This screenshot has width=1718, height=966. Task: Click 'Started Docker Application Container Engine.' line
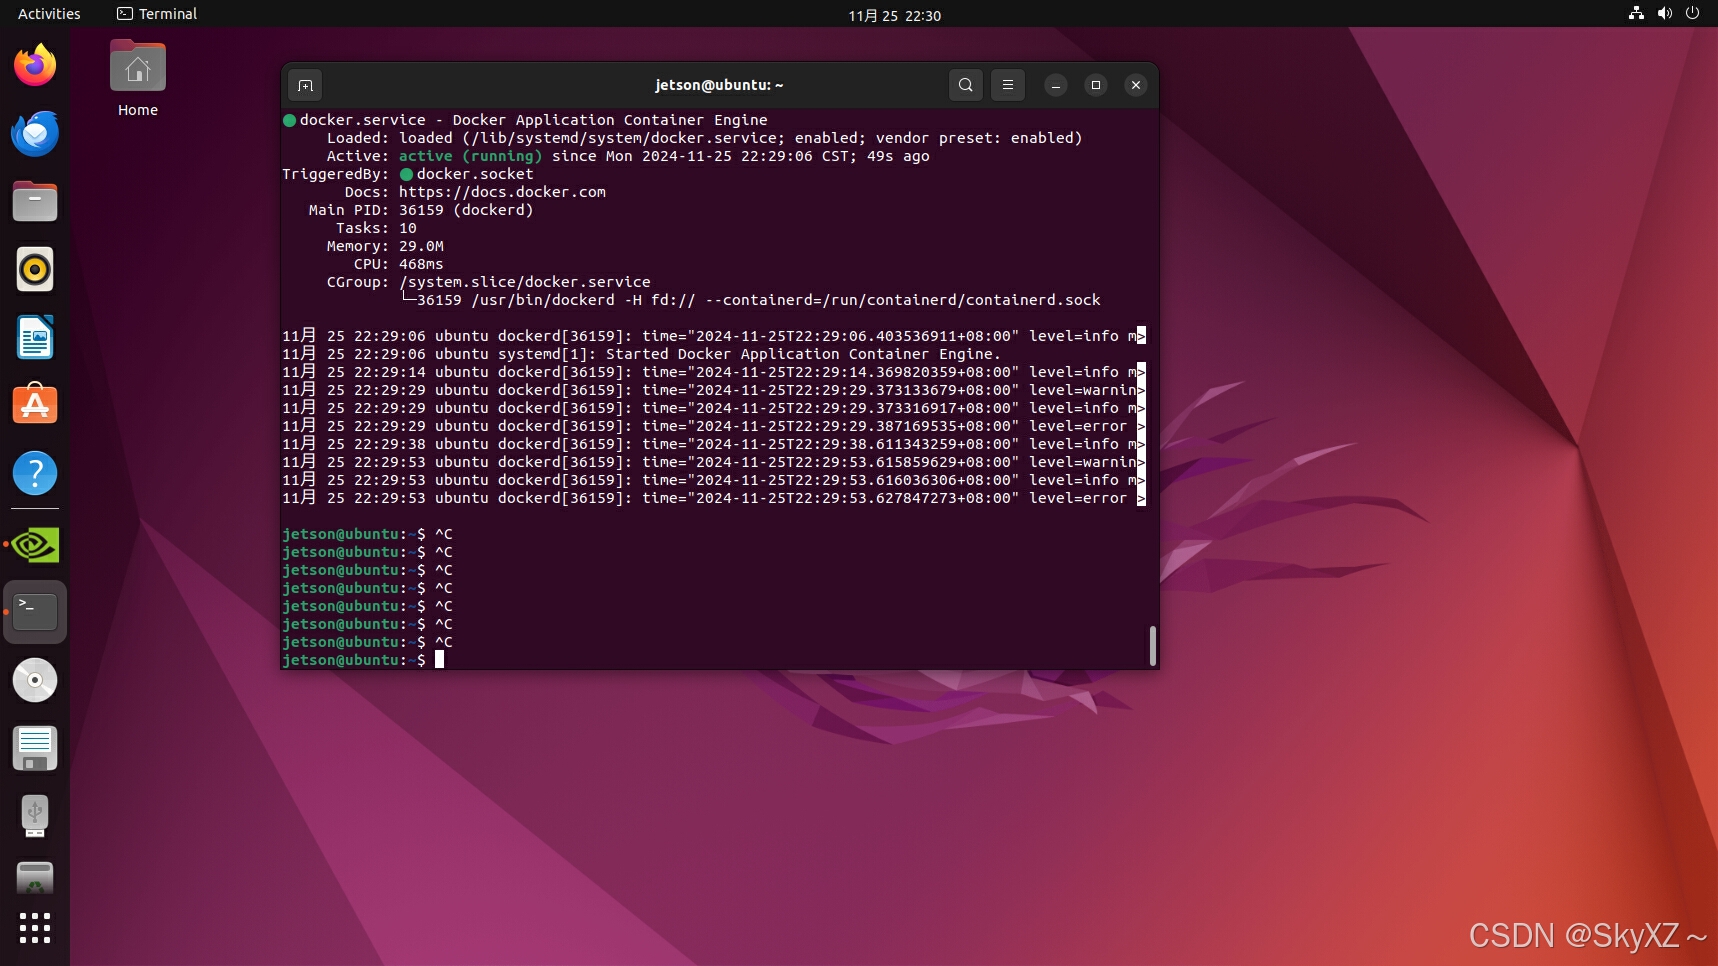[641, 354]
